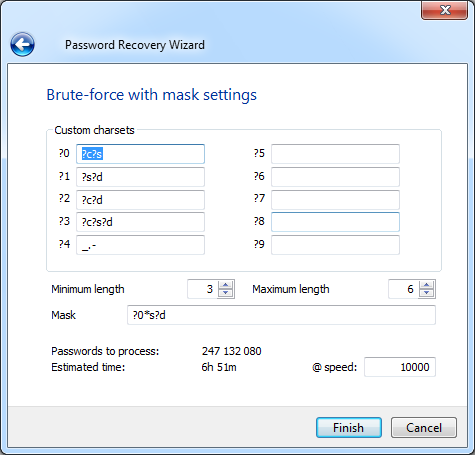Viewport: 475px width, 455px height.
Task: Increase Minimum length with up arrow
Action: point(226,285)
